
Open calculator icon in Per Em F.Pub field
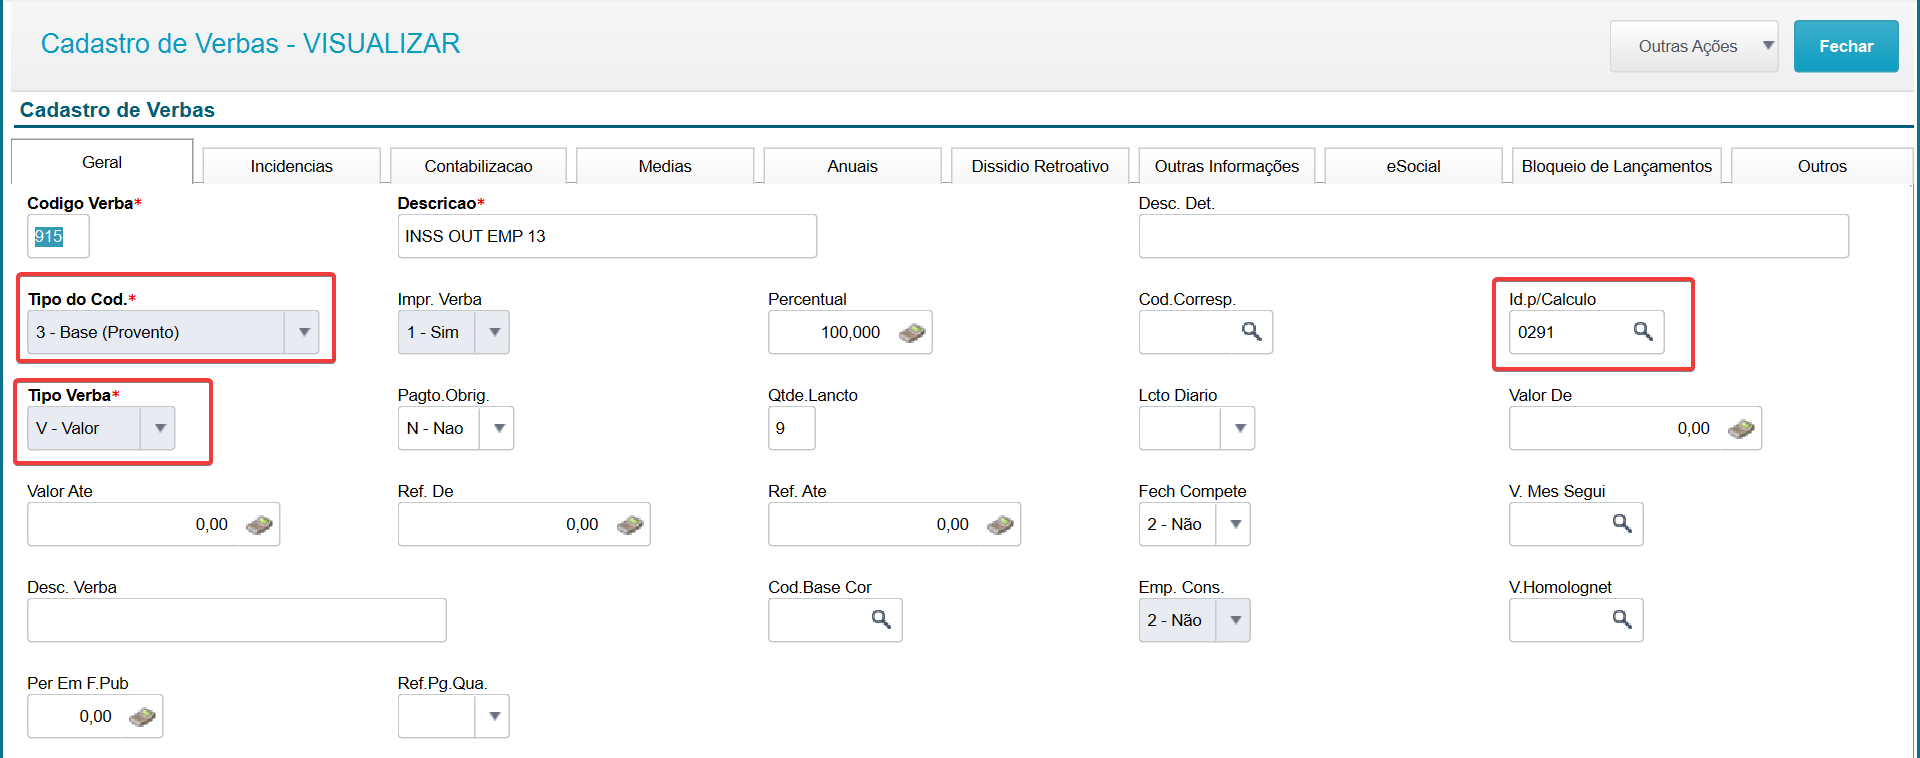(142, 717)
